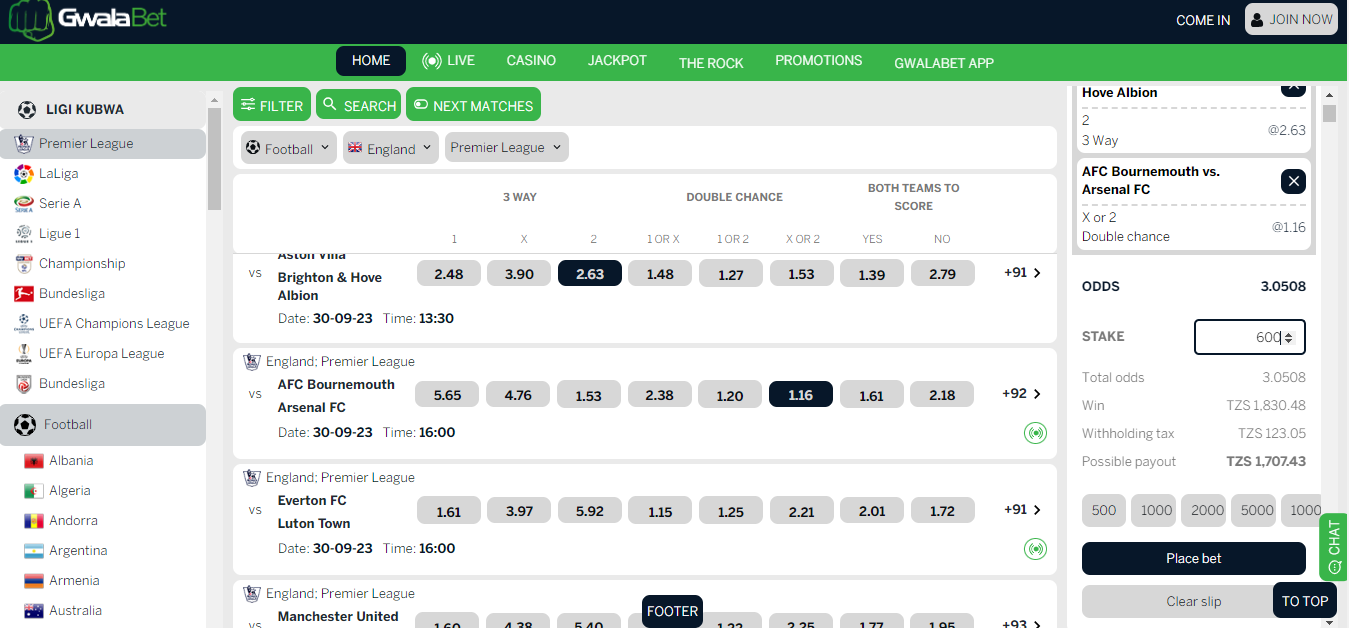Click the Albania flag entry
Image resolution: width=1349 pixels, height=628 pixels.
click(x=70, y=461)
